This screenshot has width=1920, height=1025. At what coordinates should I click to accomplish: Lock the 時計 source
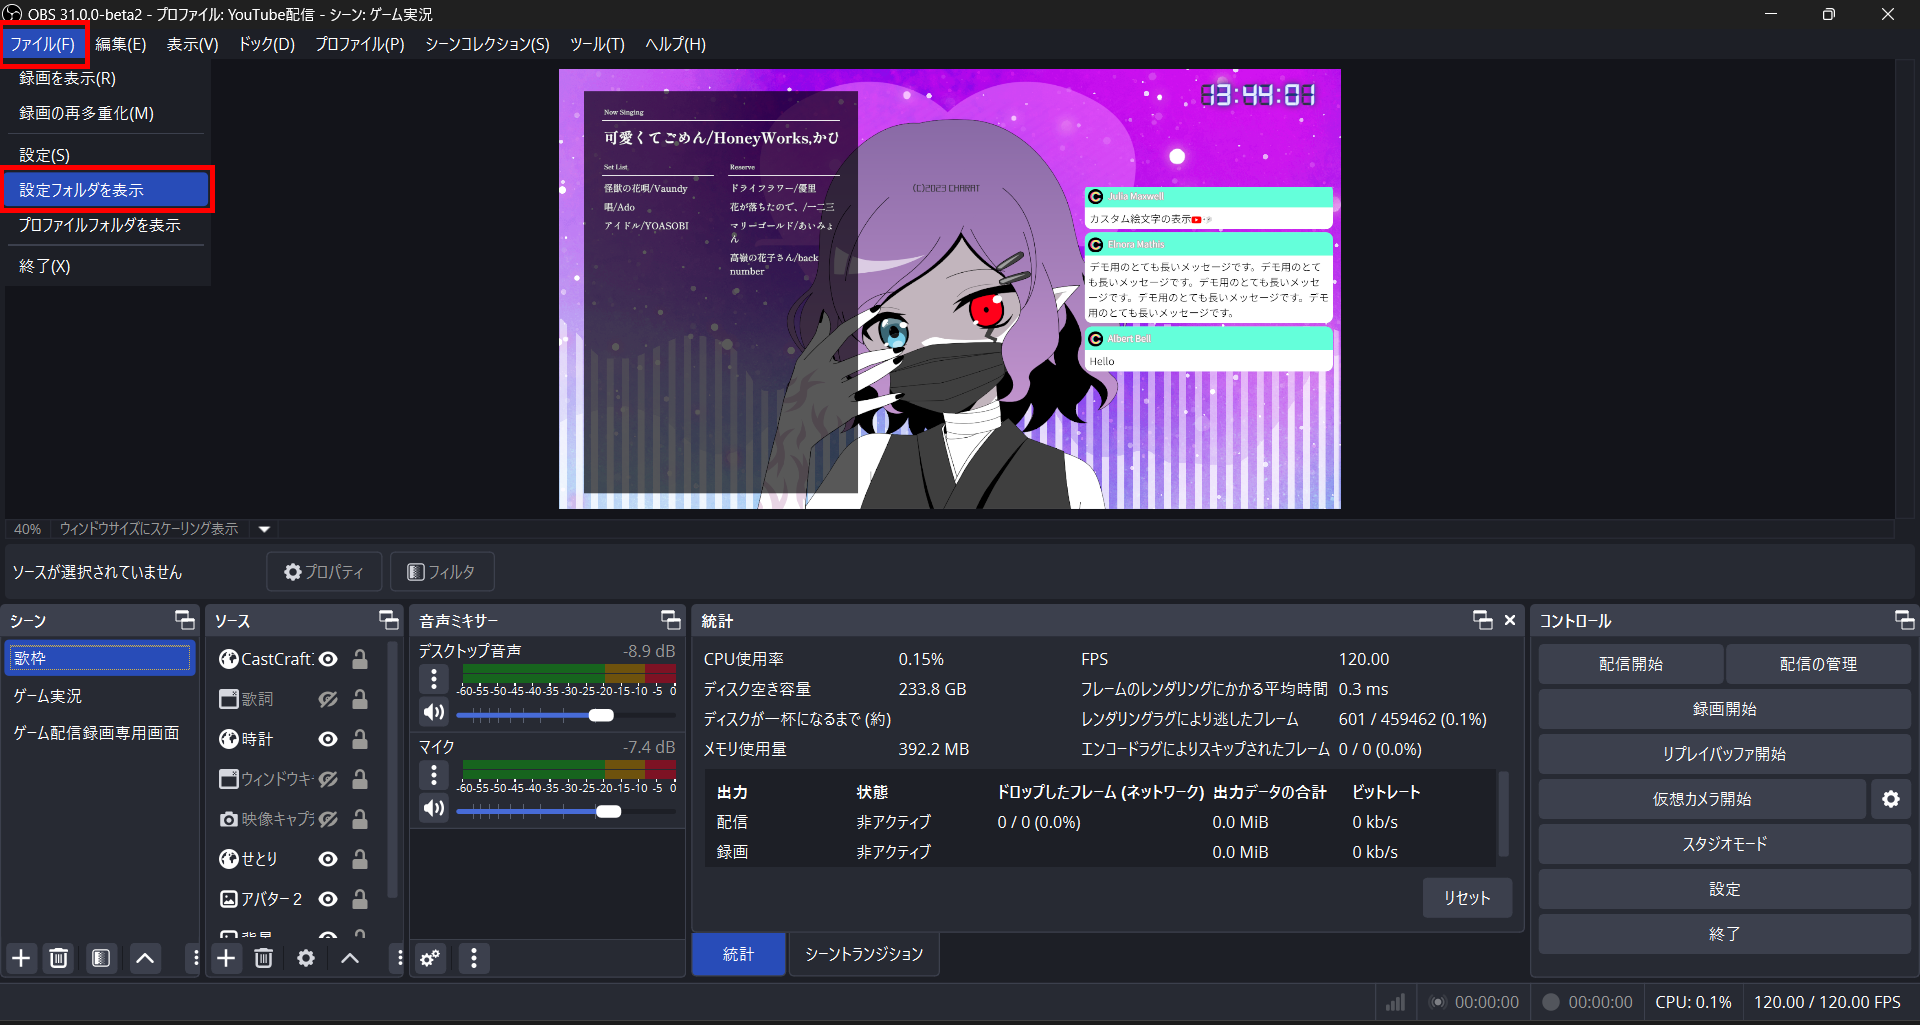tap(360, 739)
